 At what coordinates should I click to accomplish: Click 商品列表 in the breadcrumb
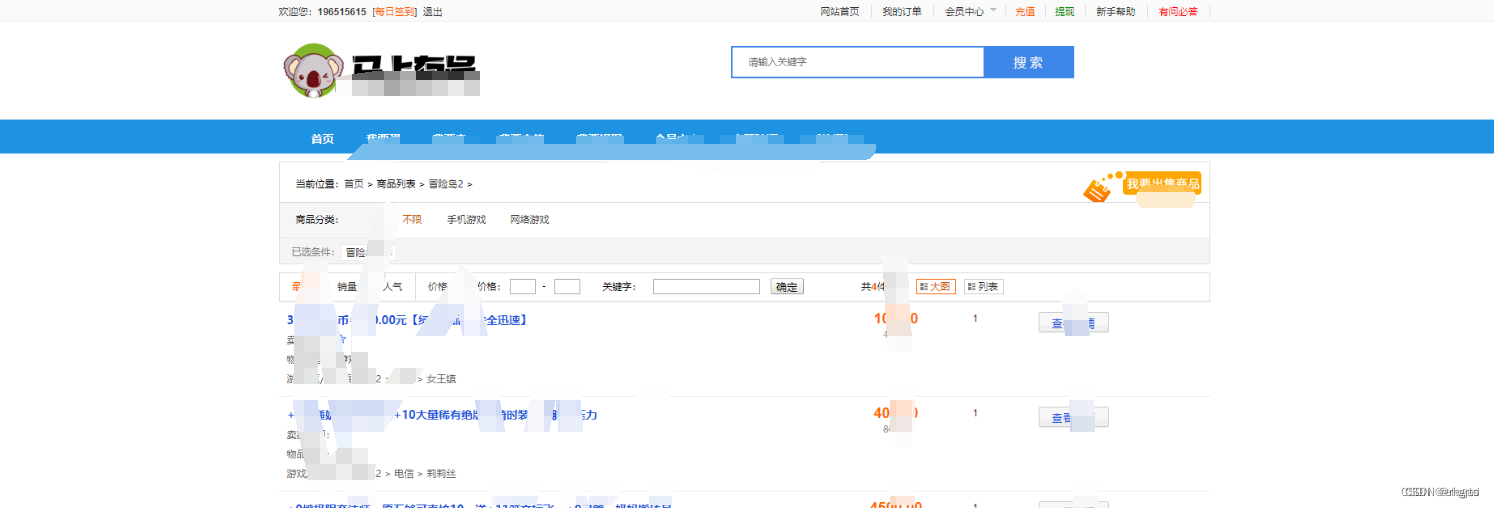coord(396,184)
